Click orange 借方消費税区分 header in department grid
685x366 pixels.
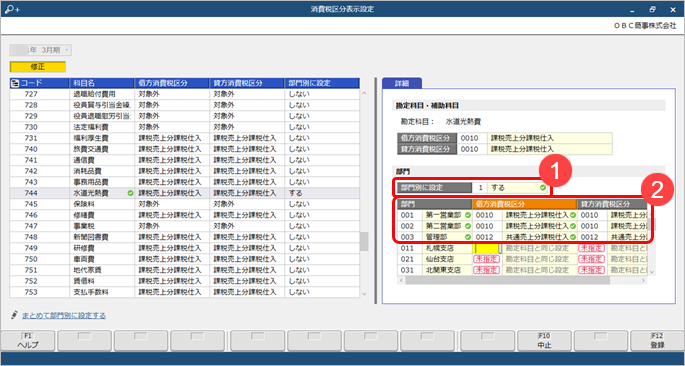[x=525, y=204]
